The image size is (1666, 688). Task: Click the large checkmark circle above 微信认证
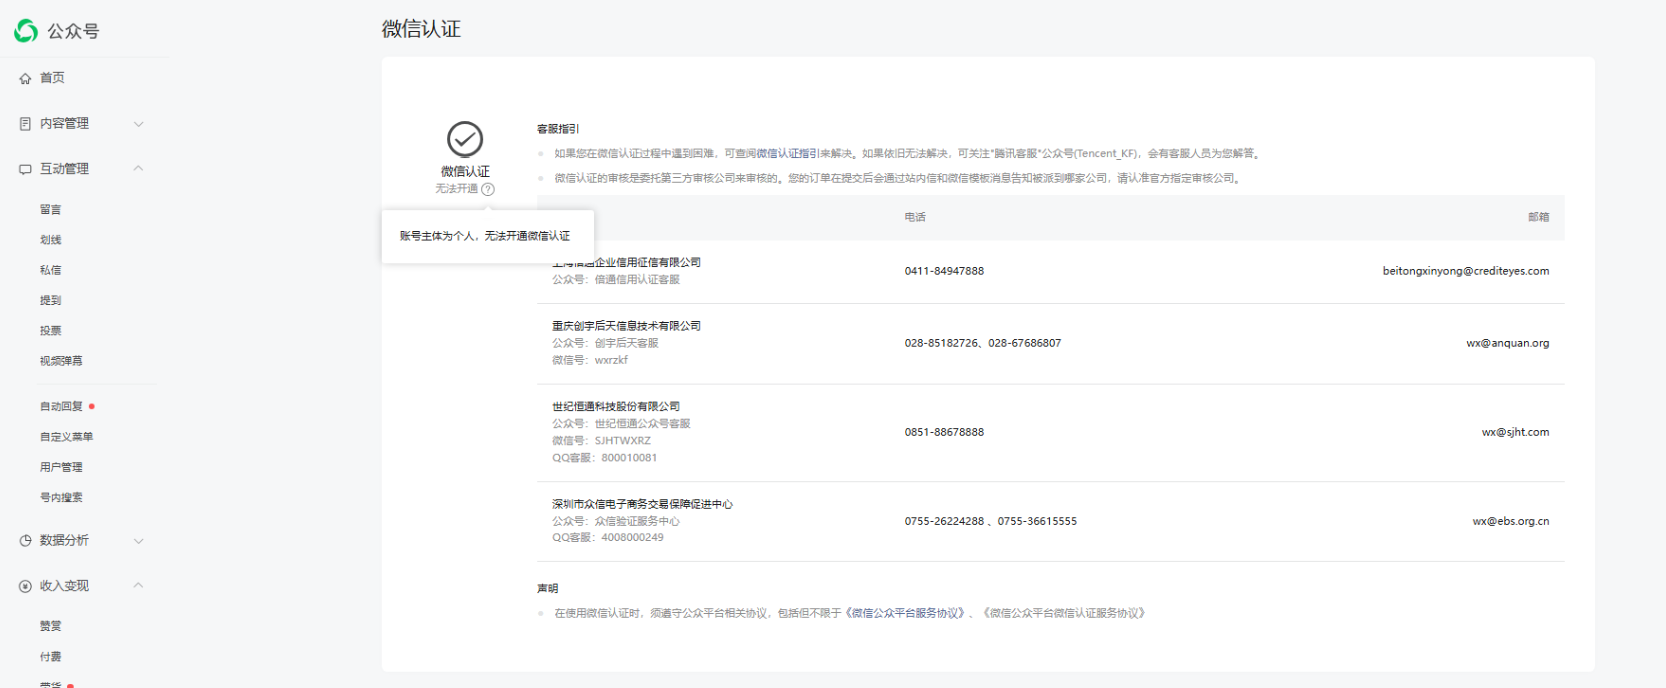click(465, 139)
